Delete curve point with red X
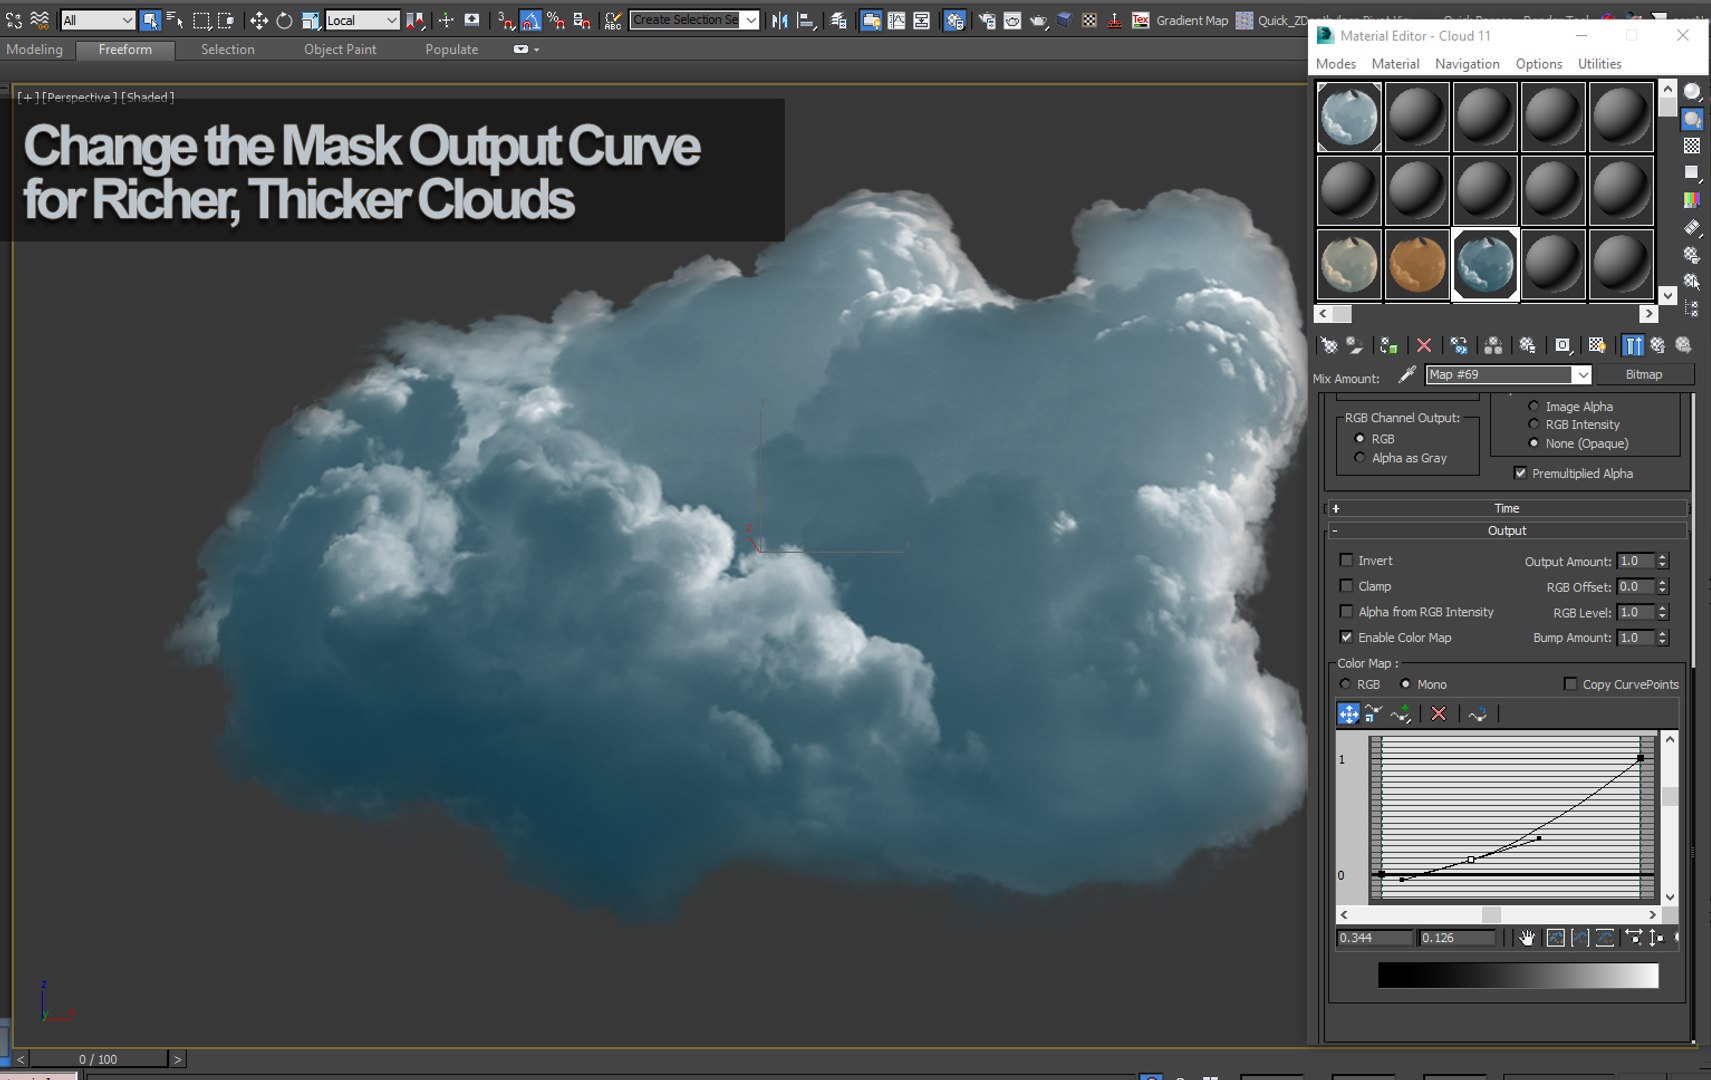Viewport: 1711px width, 1080px height. (1438, 714)
